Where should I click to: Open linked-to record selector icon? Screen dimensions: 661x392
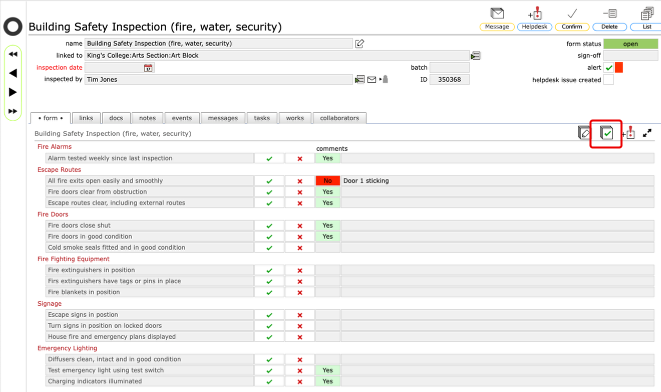[476, 56]
